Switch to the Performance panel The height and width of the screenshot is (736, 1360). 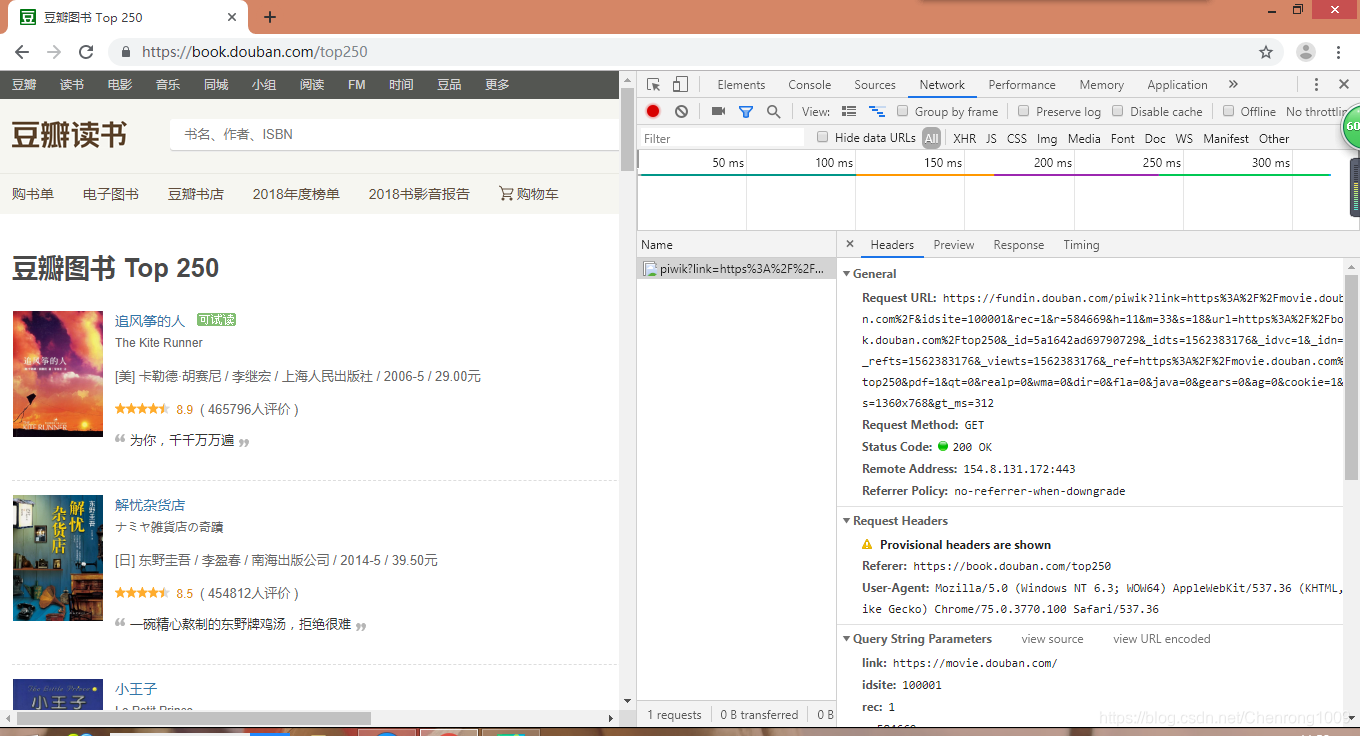(x=1022, y=85)
